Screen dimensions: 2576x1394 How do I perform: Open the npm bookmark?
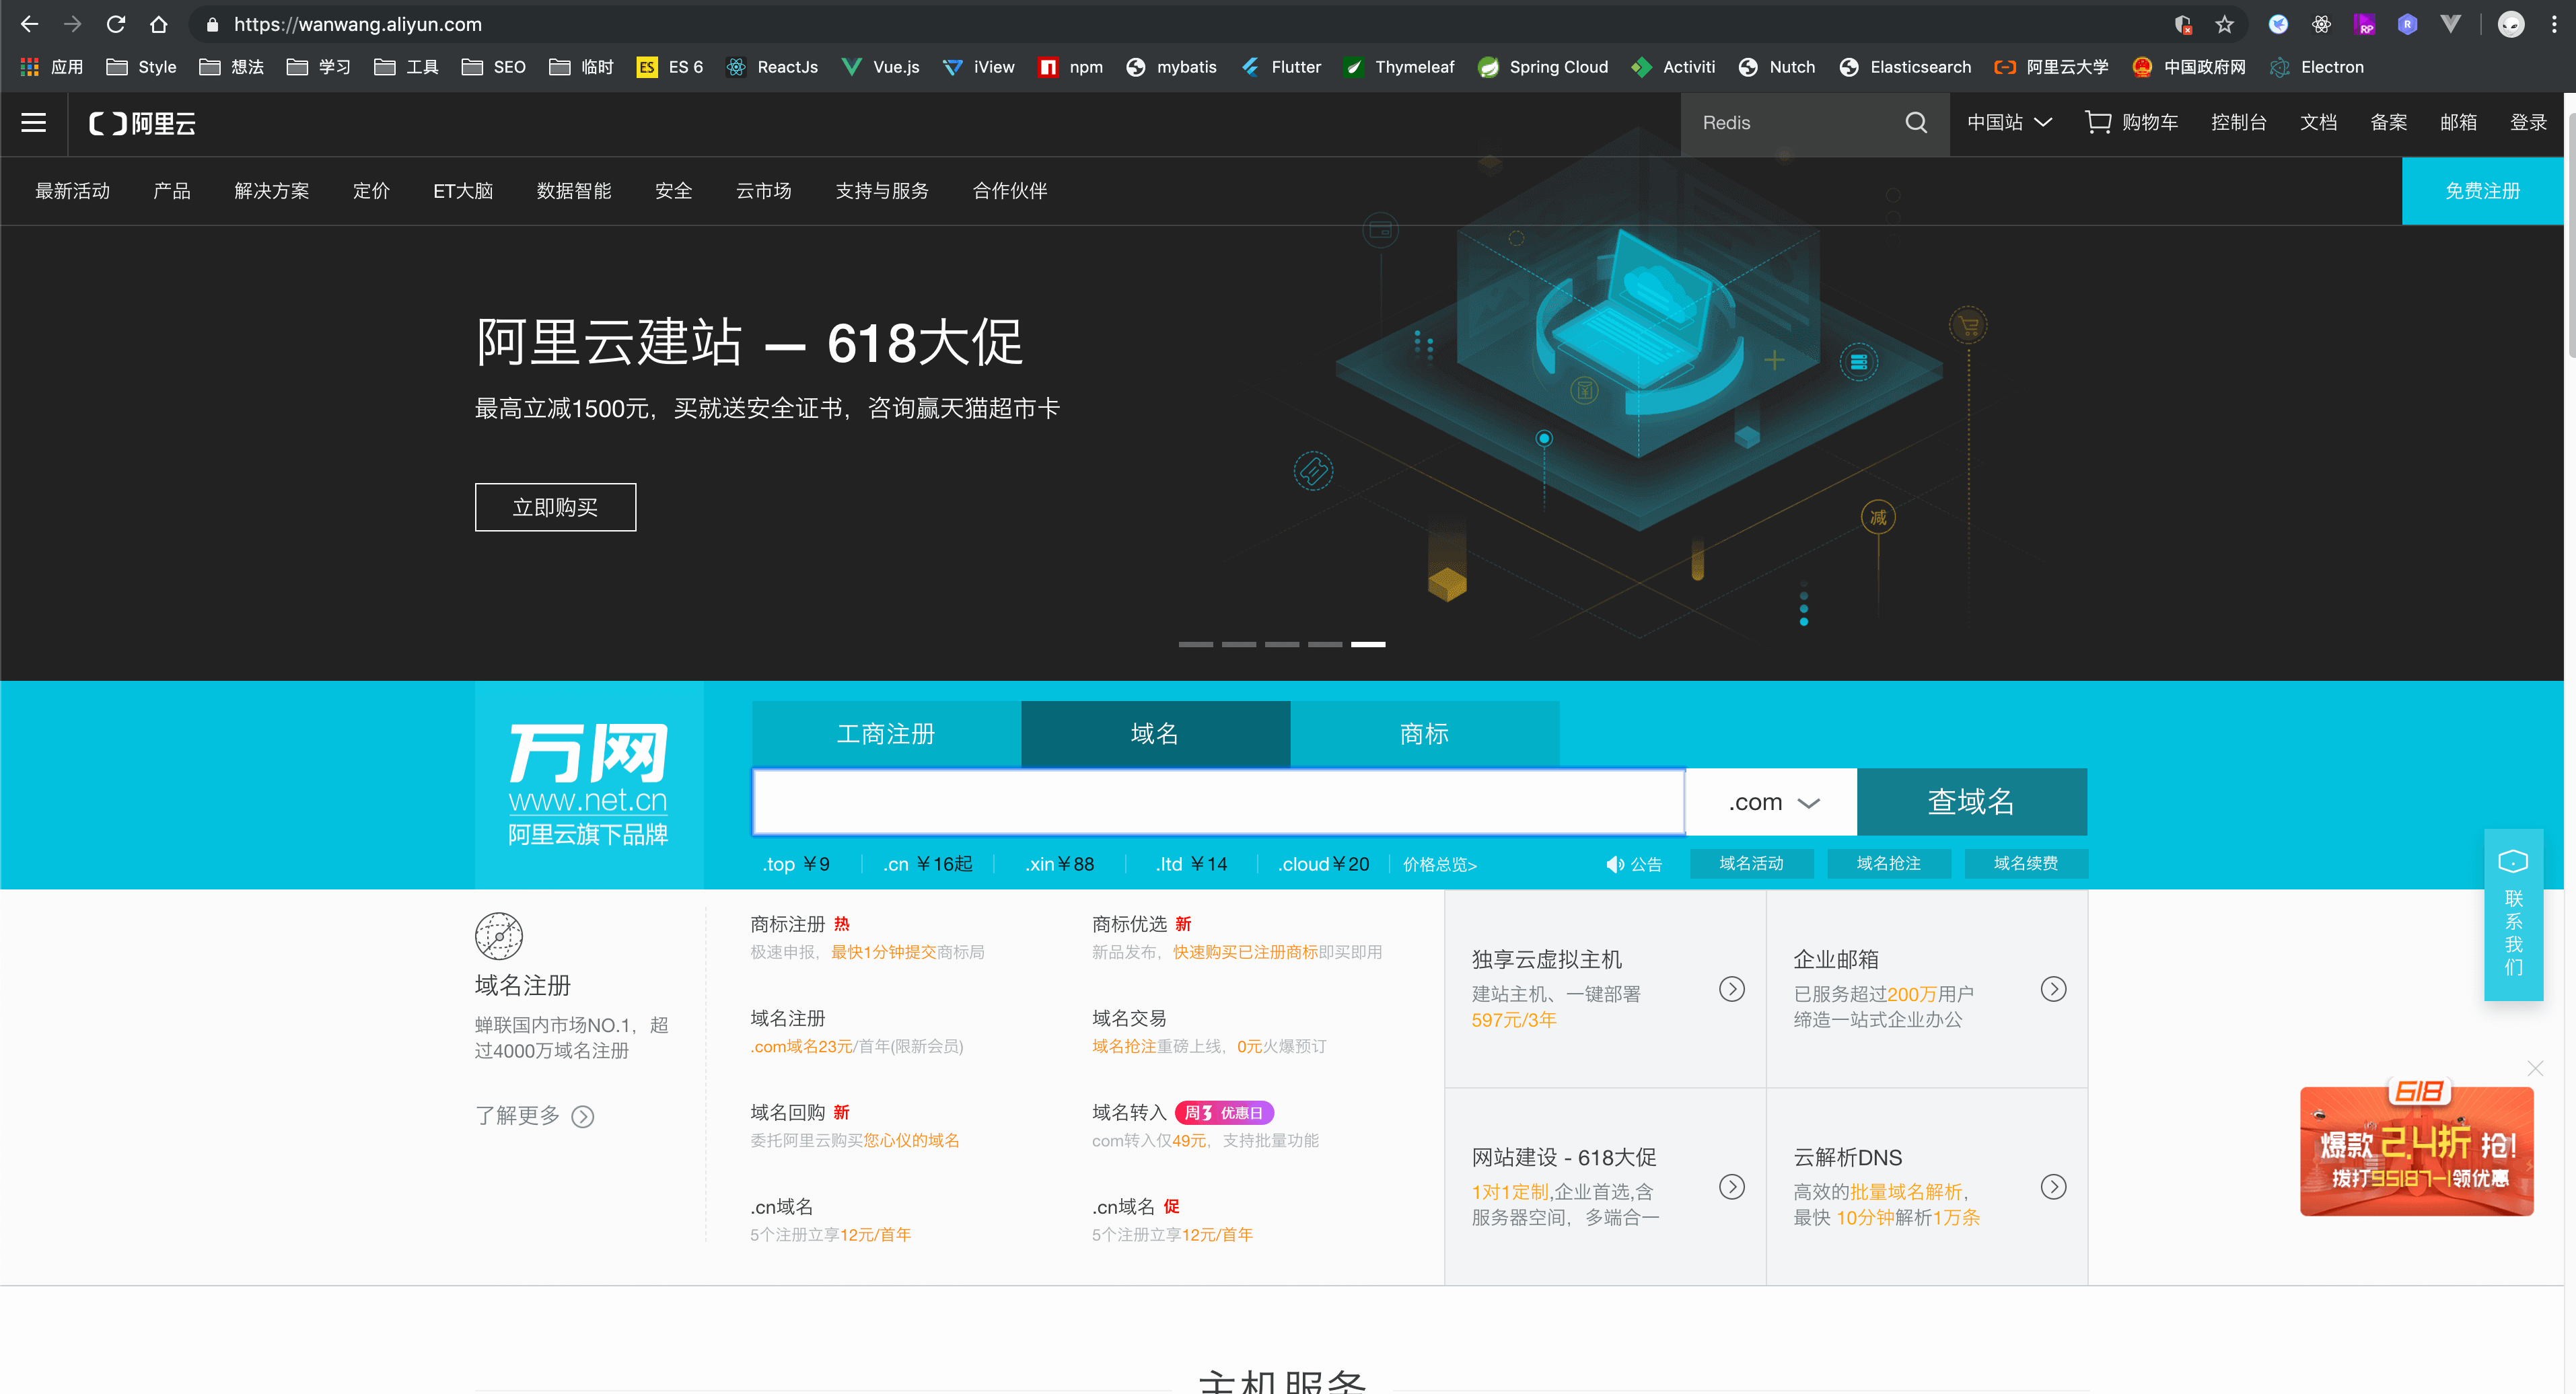point(1071,67)
